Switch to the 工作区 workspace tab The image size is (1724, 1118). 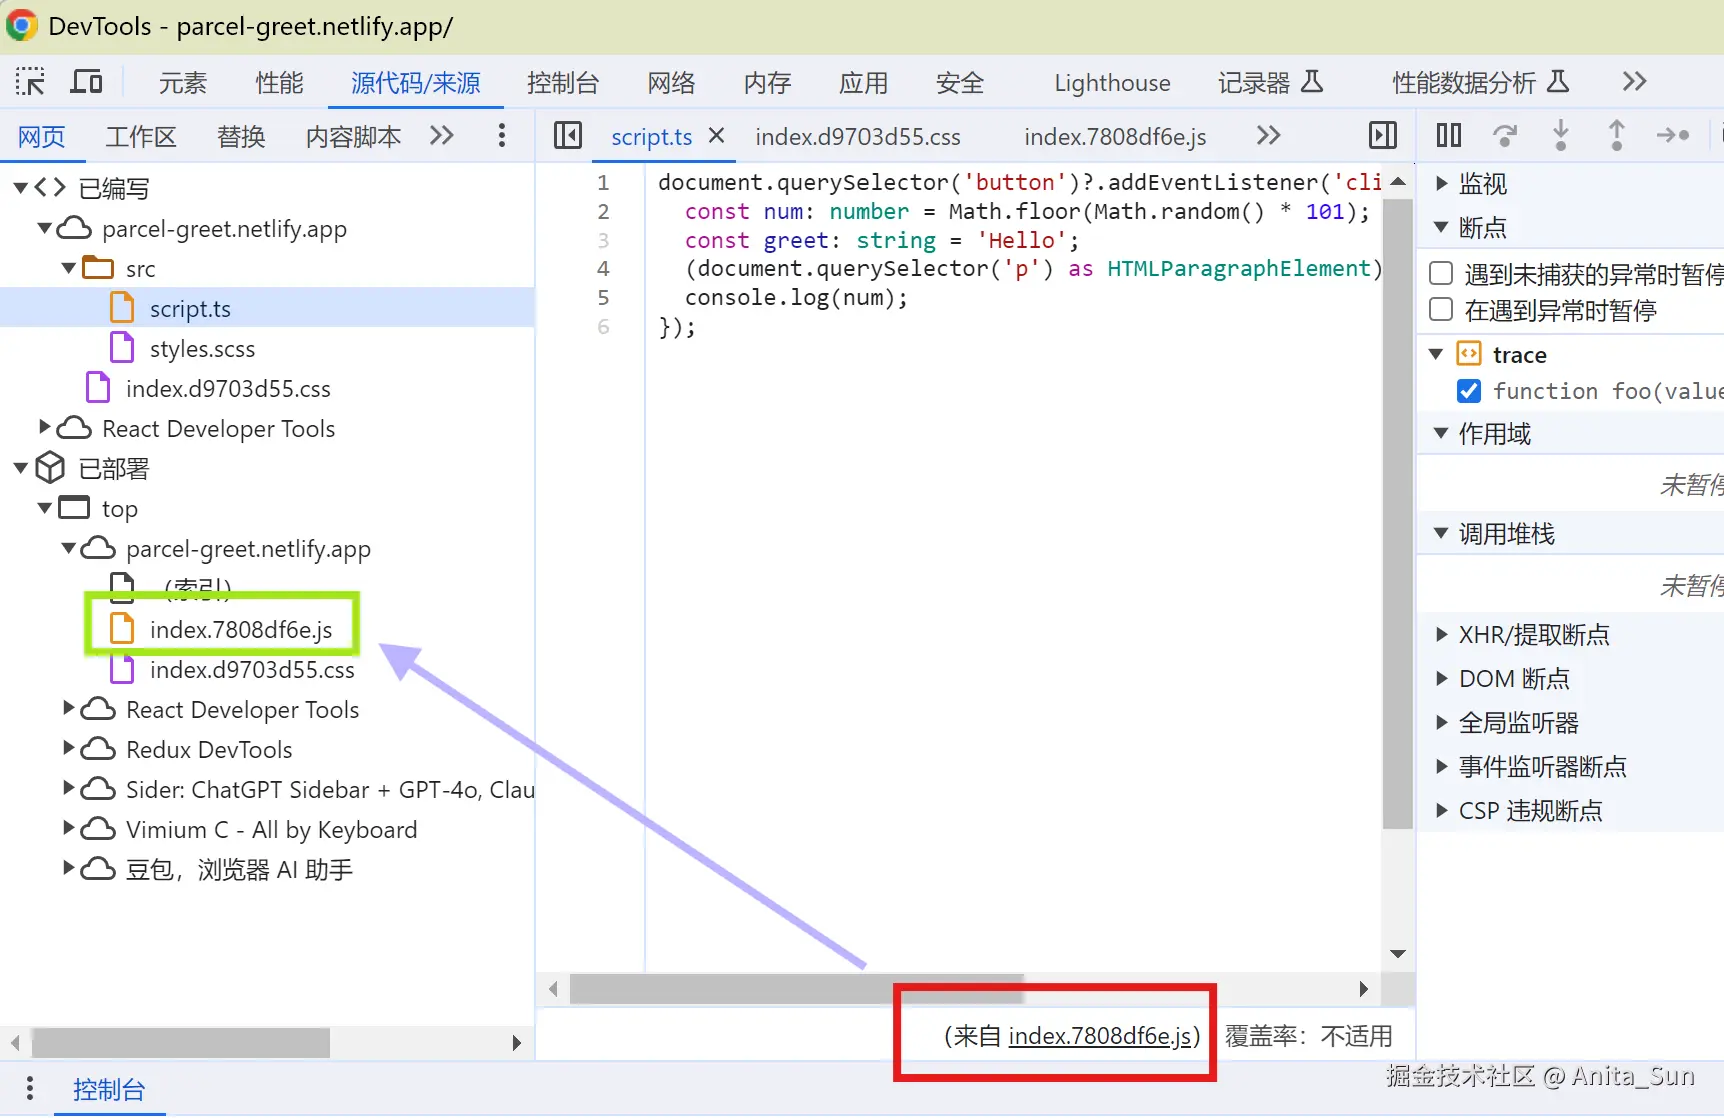click(141, 136)
